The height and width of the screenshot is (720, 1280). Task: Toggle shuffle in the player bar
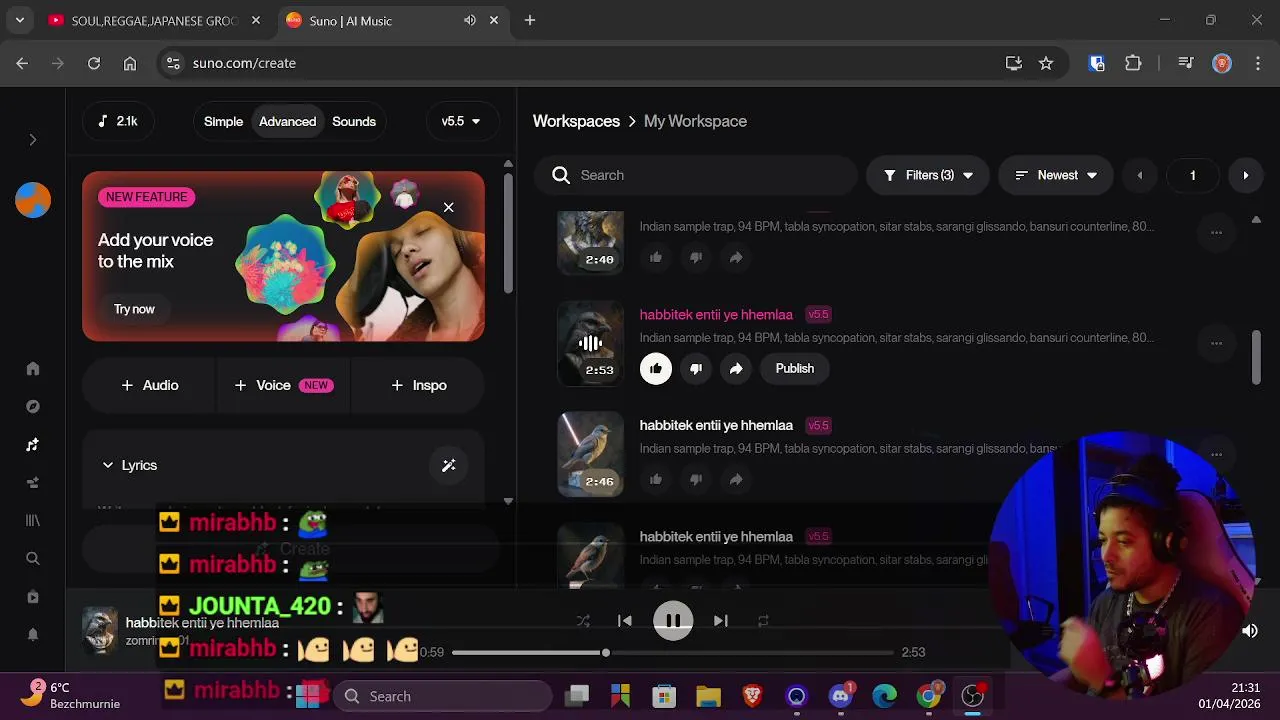point(583,621)
